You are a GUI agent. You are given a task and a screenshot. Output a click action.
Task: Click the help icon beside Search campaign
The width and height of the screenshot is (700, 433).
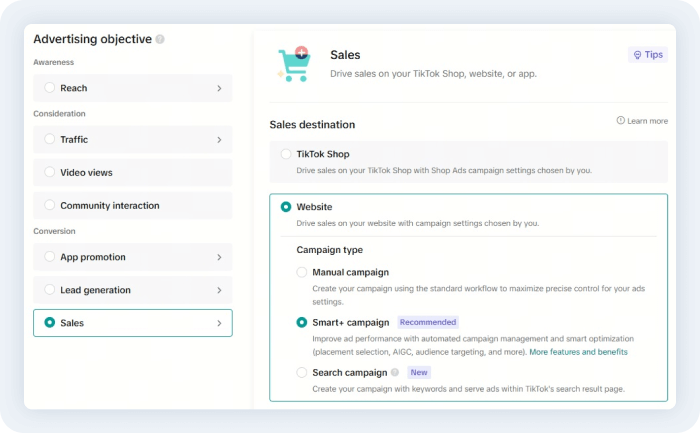tap(394, 373)
